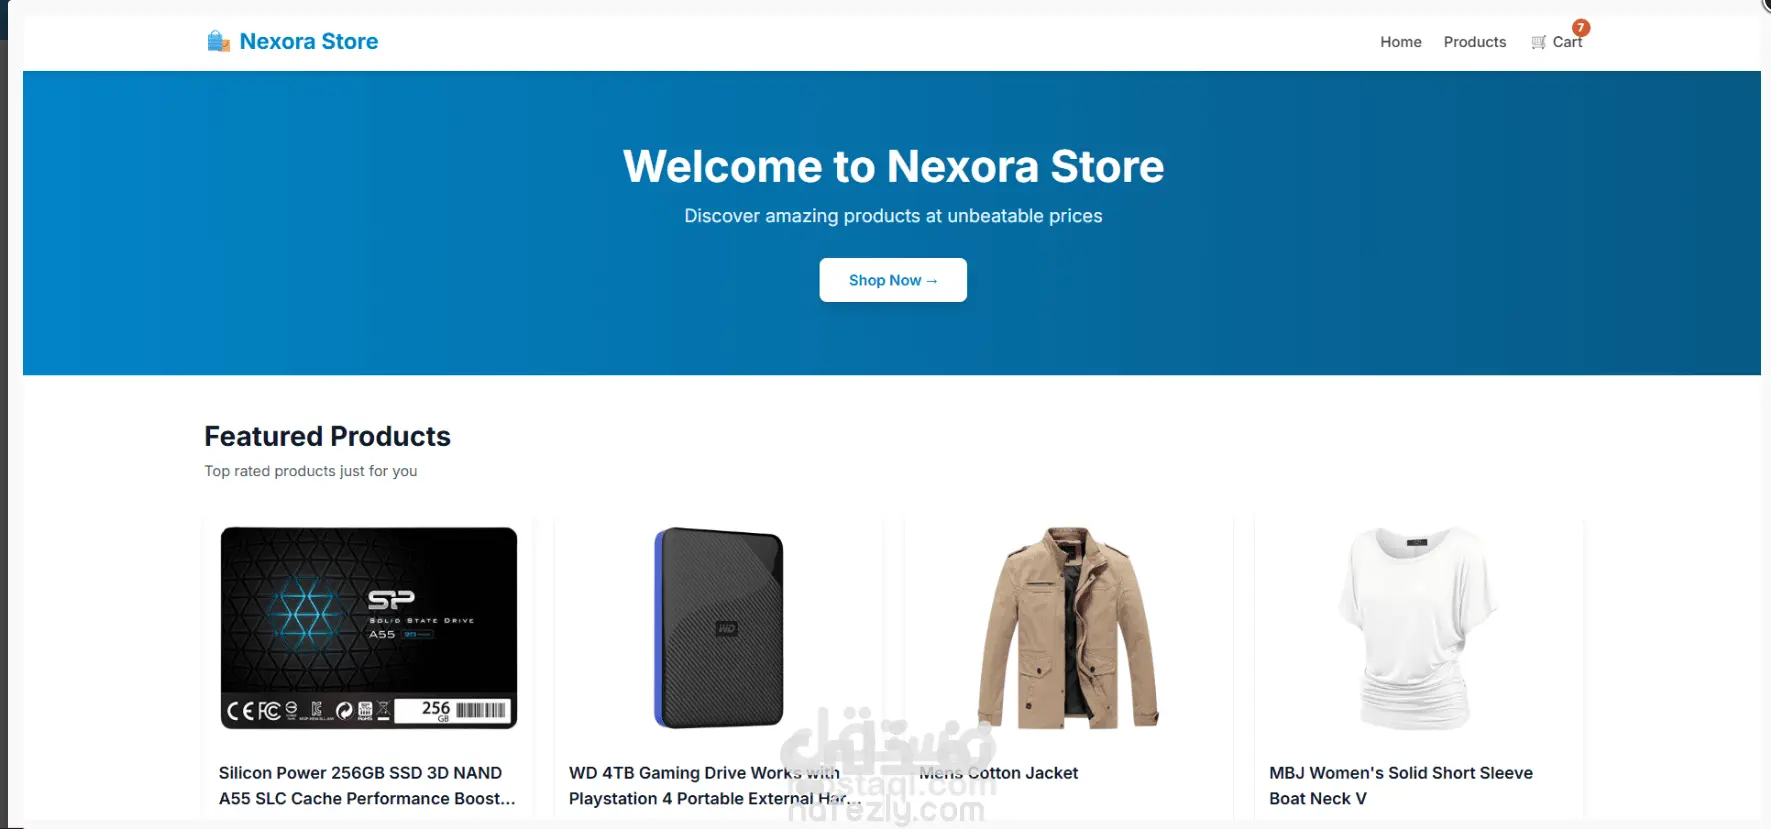1771x829 pixels.
Task: Click the Silicon Power 256GB SSD title
Action: (367, 786)
